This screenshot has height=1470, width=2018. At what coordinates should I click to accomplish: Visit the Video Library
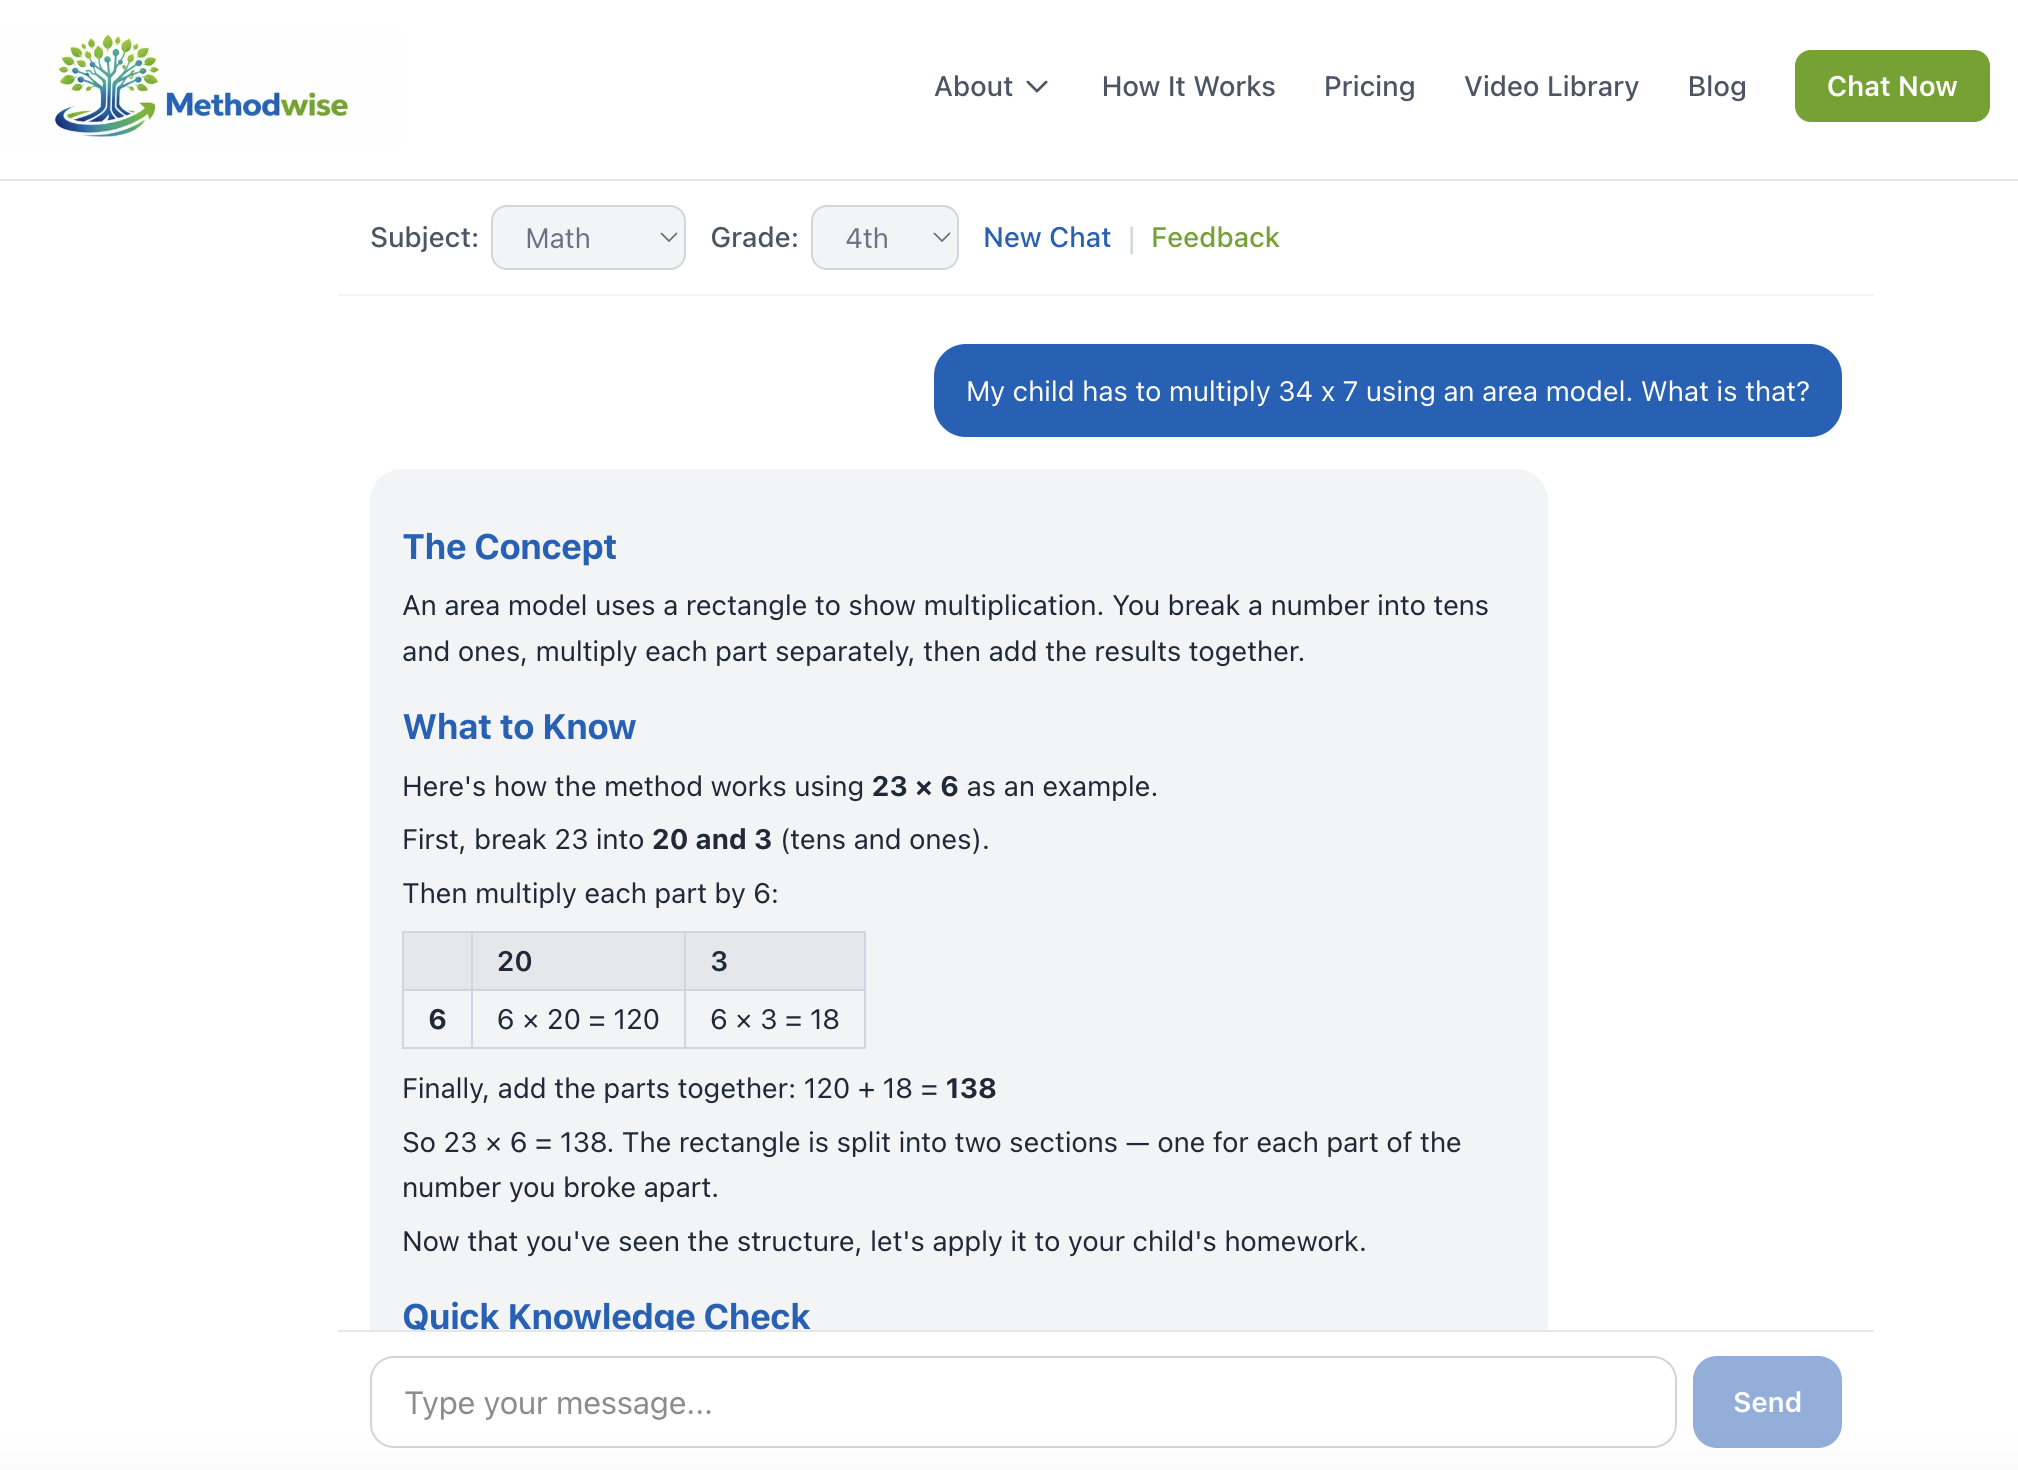(x=1550, y=87)
